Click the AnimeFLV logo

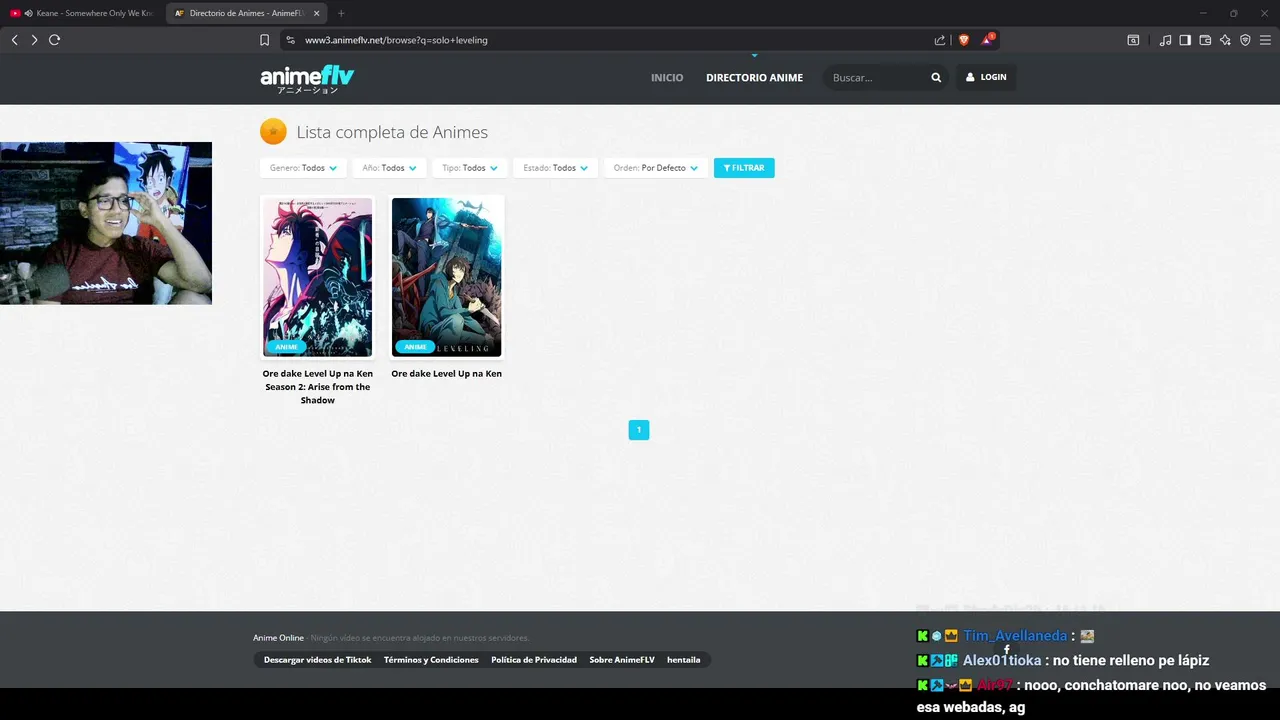[x=307, y=78]
